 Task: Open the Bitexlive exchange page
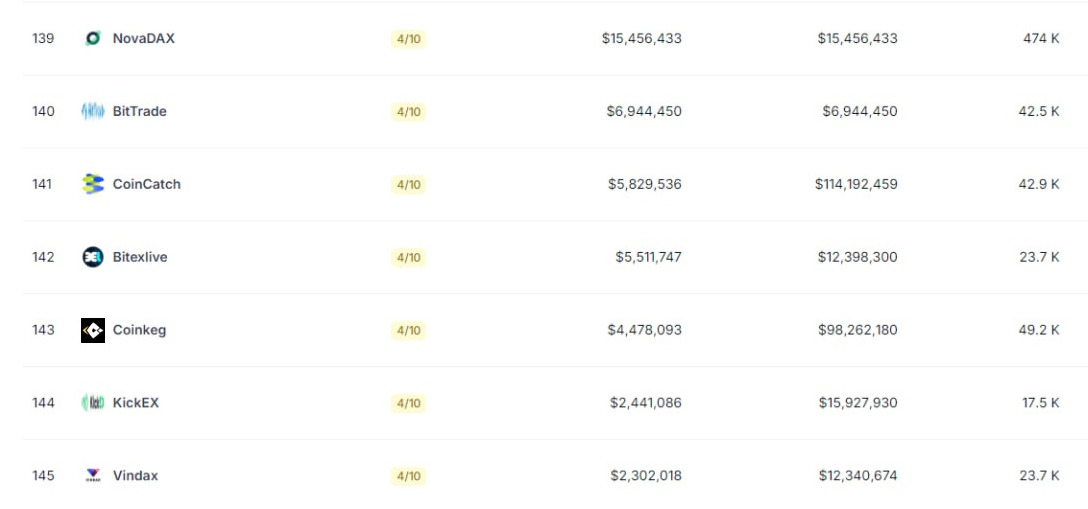[x=140, y=257]
